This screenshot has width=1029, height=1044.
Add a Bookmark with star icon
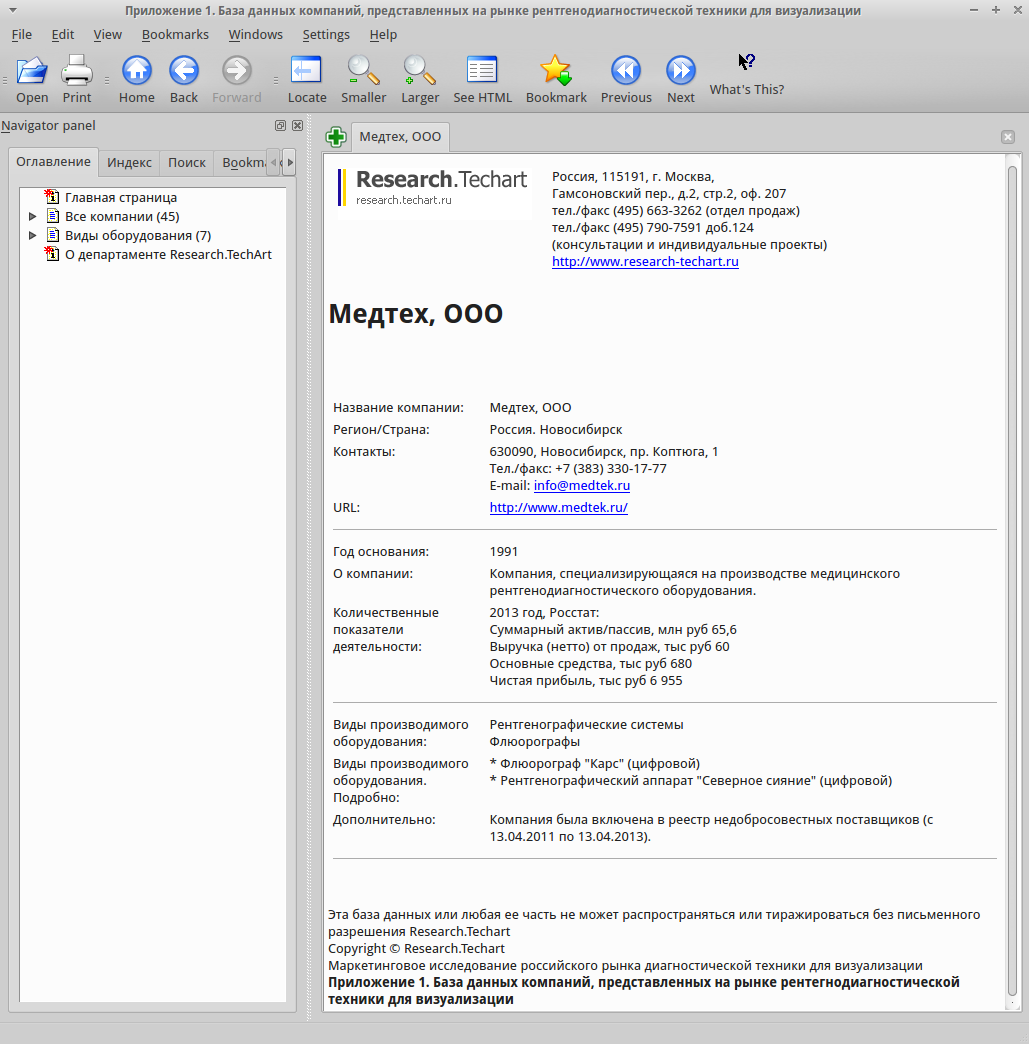556,79
